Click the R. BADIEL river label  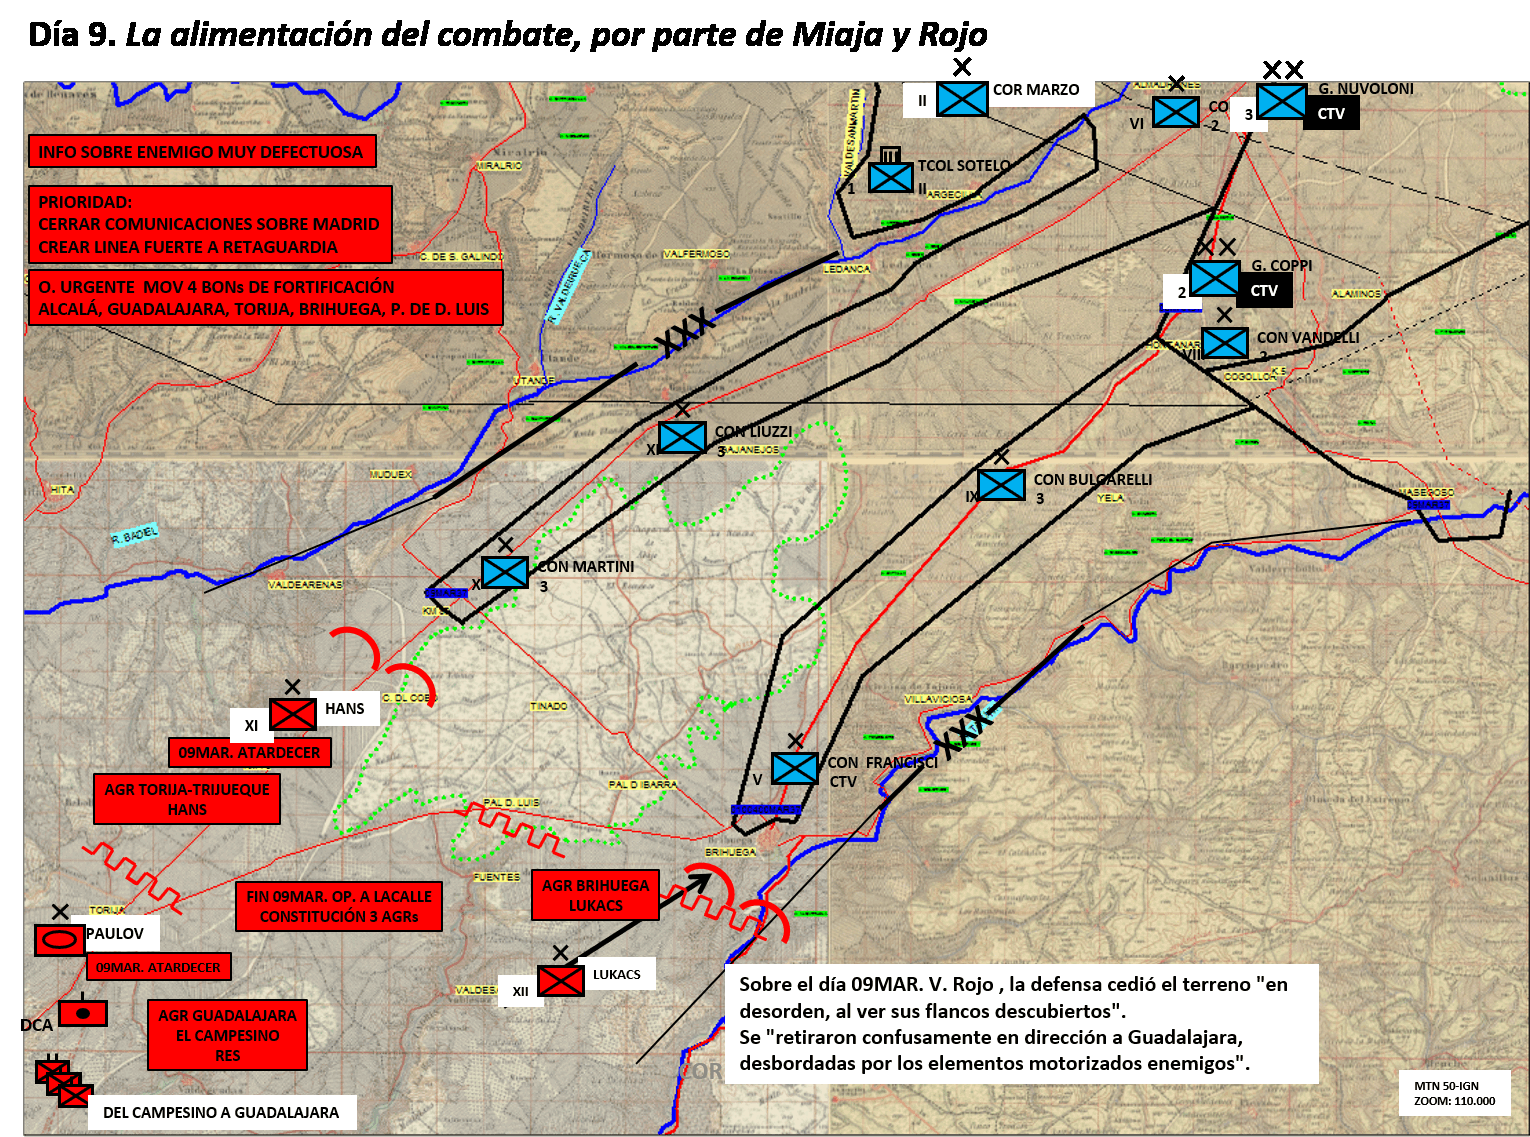pos(135,536)
